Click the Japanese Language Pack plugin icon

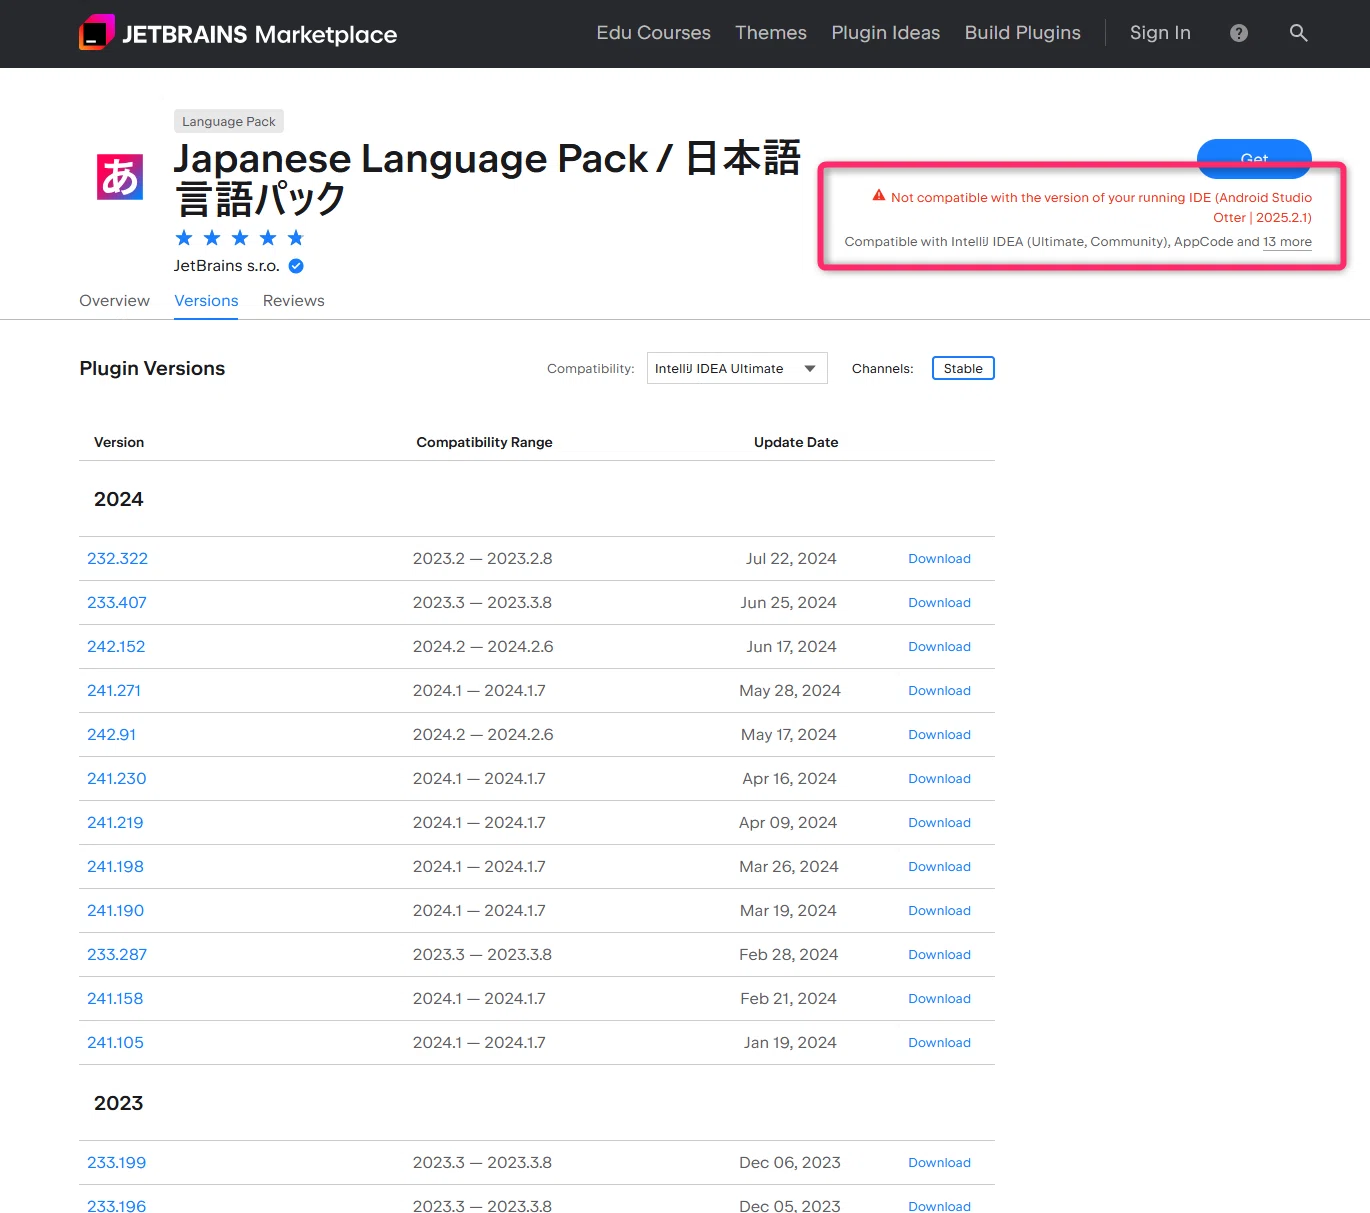tap(120, 177)
